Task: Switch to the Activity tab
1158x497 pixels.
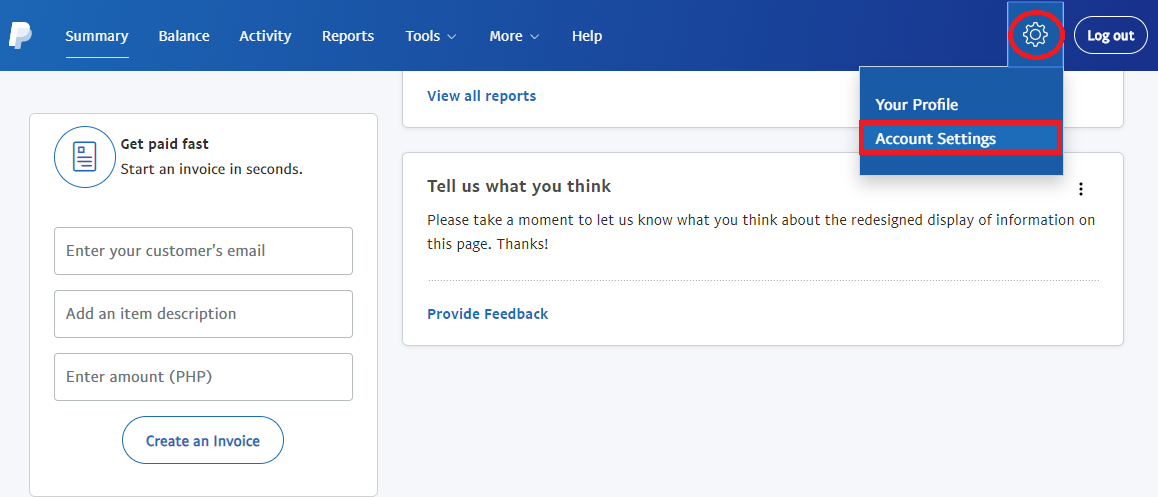Action: pos(265,35)
